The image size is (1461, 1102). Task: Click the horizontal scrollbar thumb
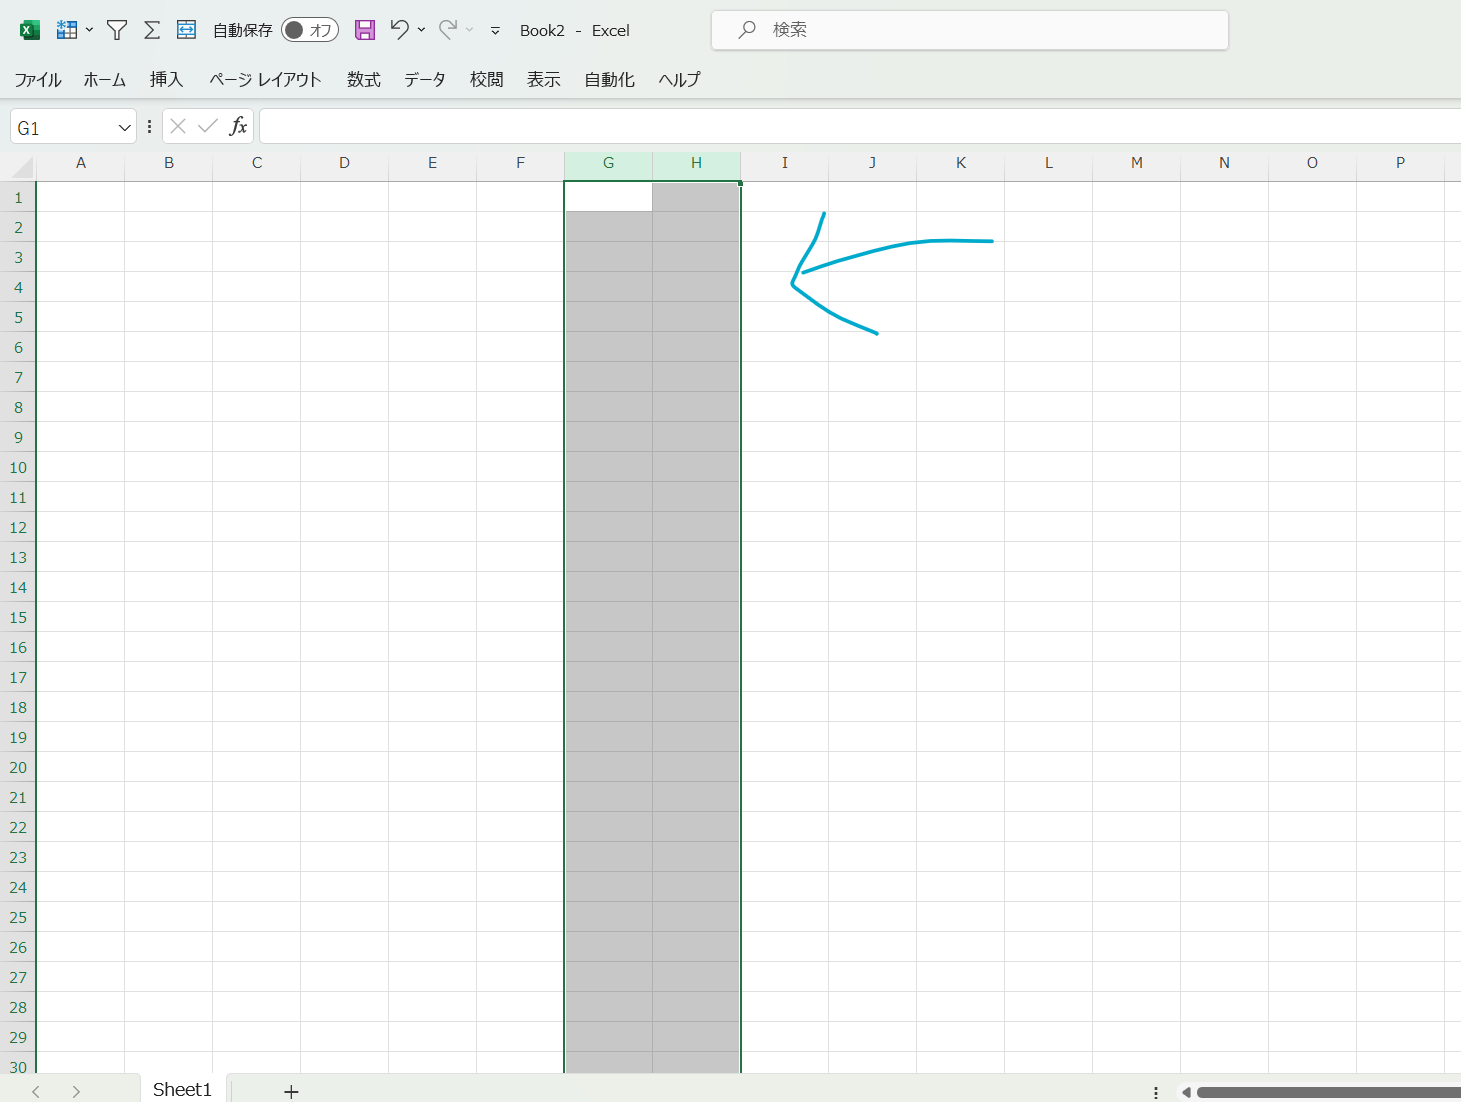click(x=1328, y=1092)
